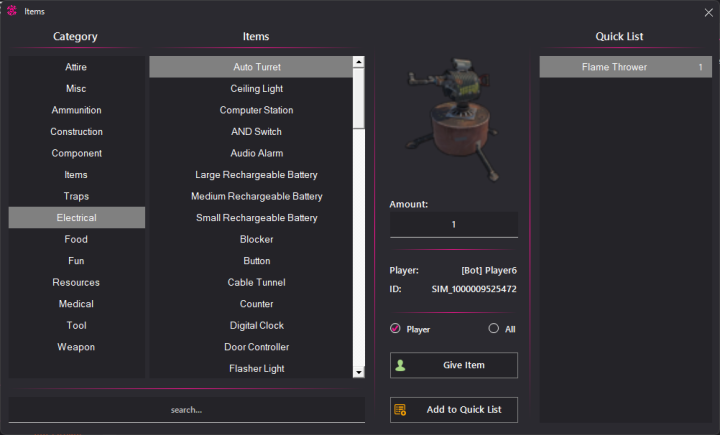Select the Items category in list
720x435 pixels.
click(x=77, y=175)
